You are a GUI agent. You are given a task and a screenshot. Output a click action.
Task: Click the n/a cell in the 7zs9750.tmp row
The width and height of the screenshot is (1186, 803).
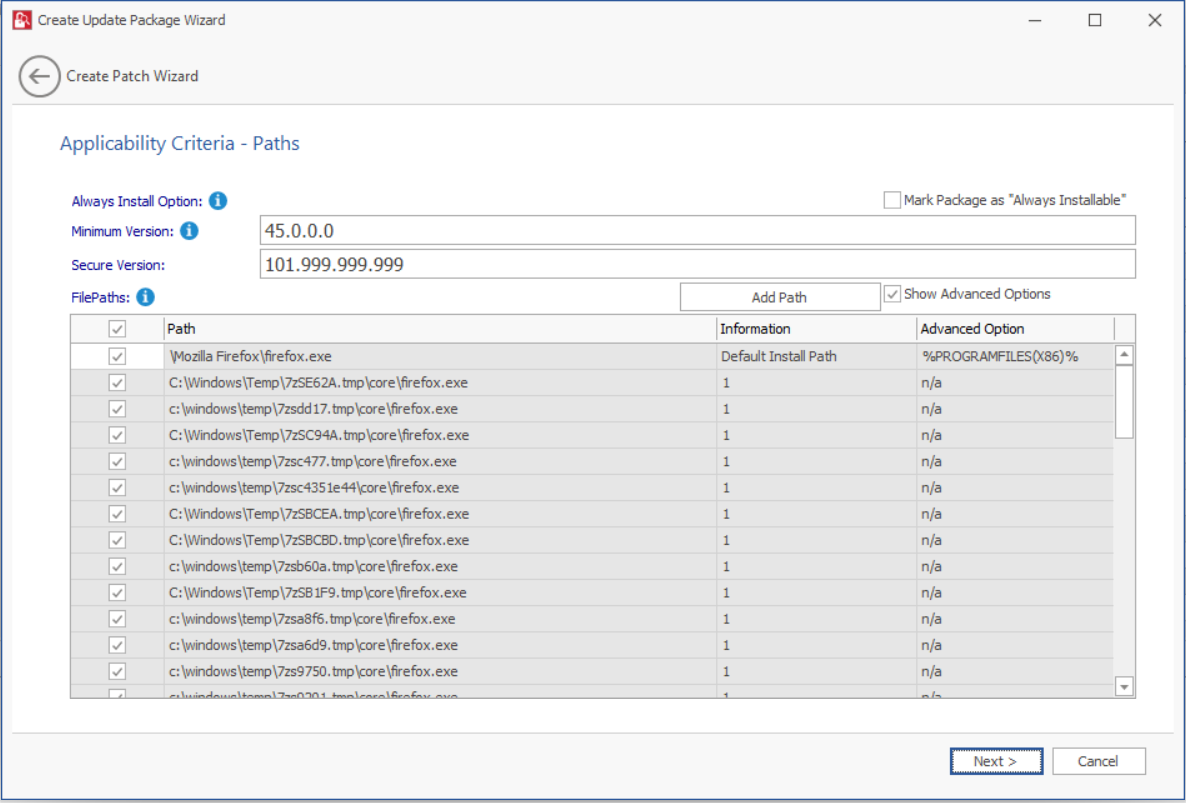1015,671
